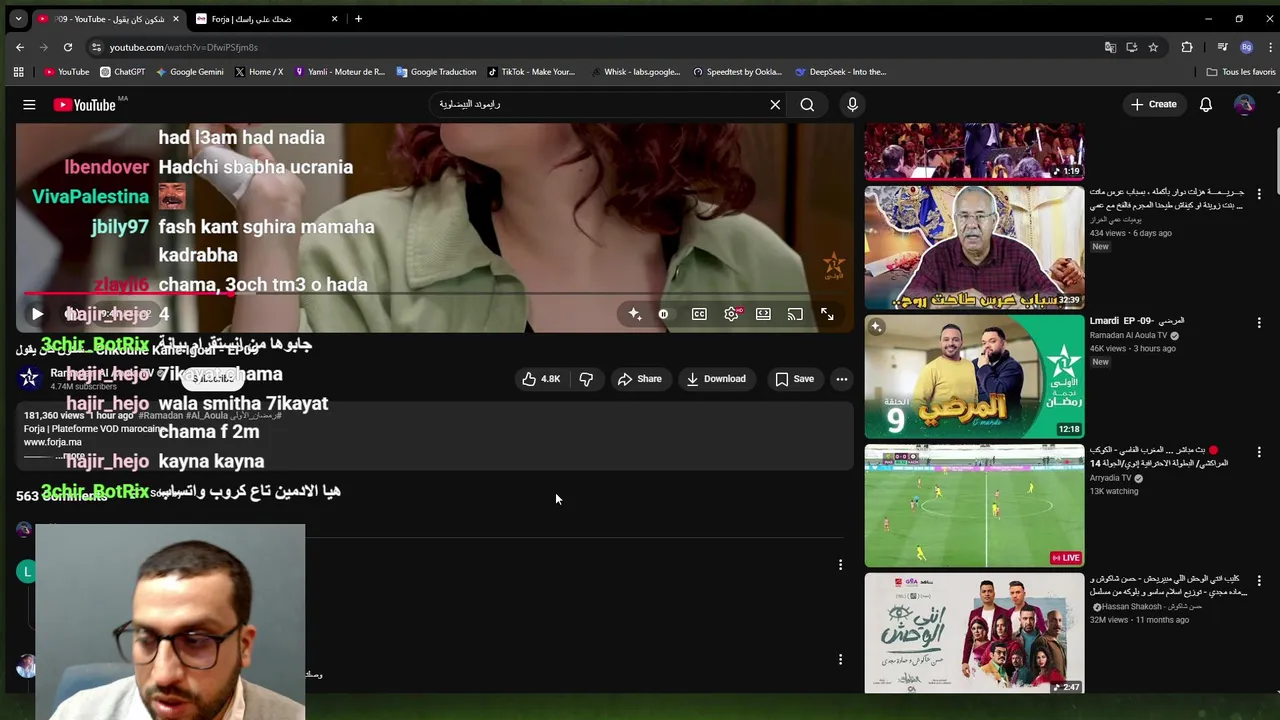Image resolution: width=1280 pixels, height=720 pixels.
Task: Bookmark this page with the star icon
Action: pyautogui.click(x=1153, y=47)
